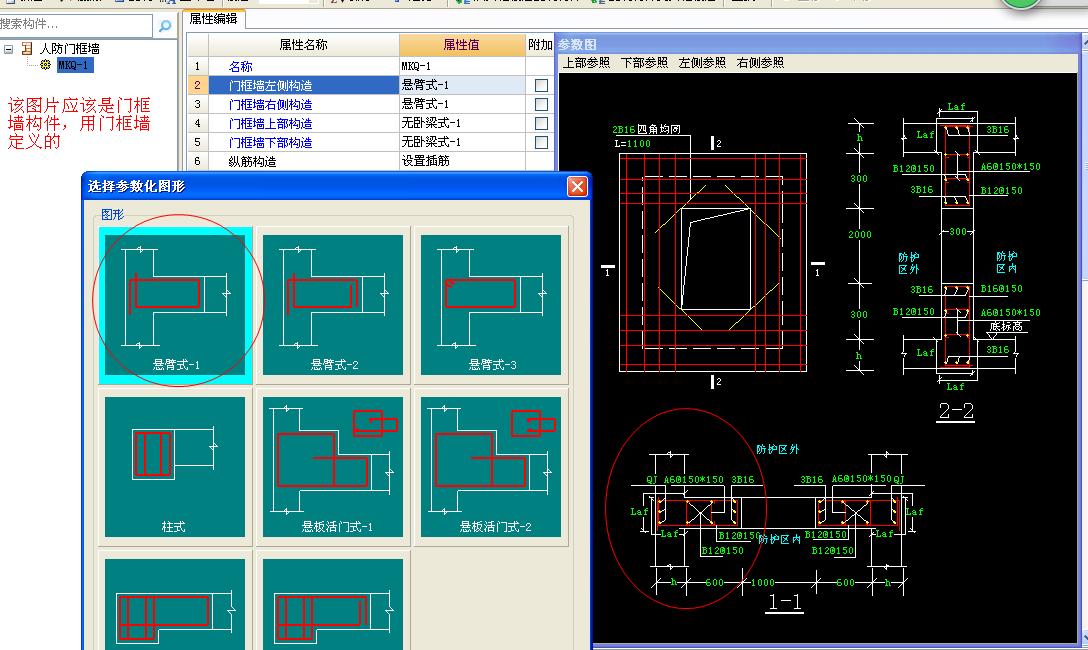Select the 悬臂式-2 shape thumbnail
The image size is (1088, 650).
[x=333, y=305]
